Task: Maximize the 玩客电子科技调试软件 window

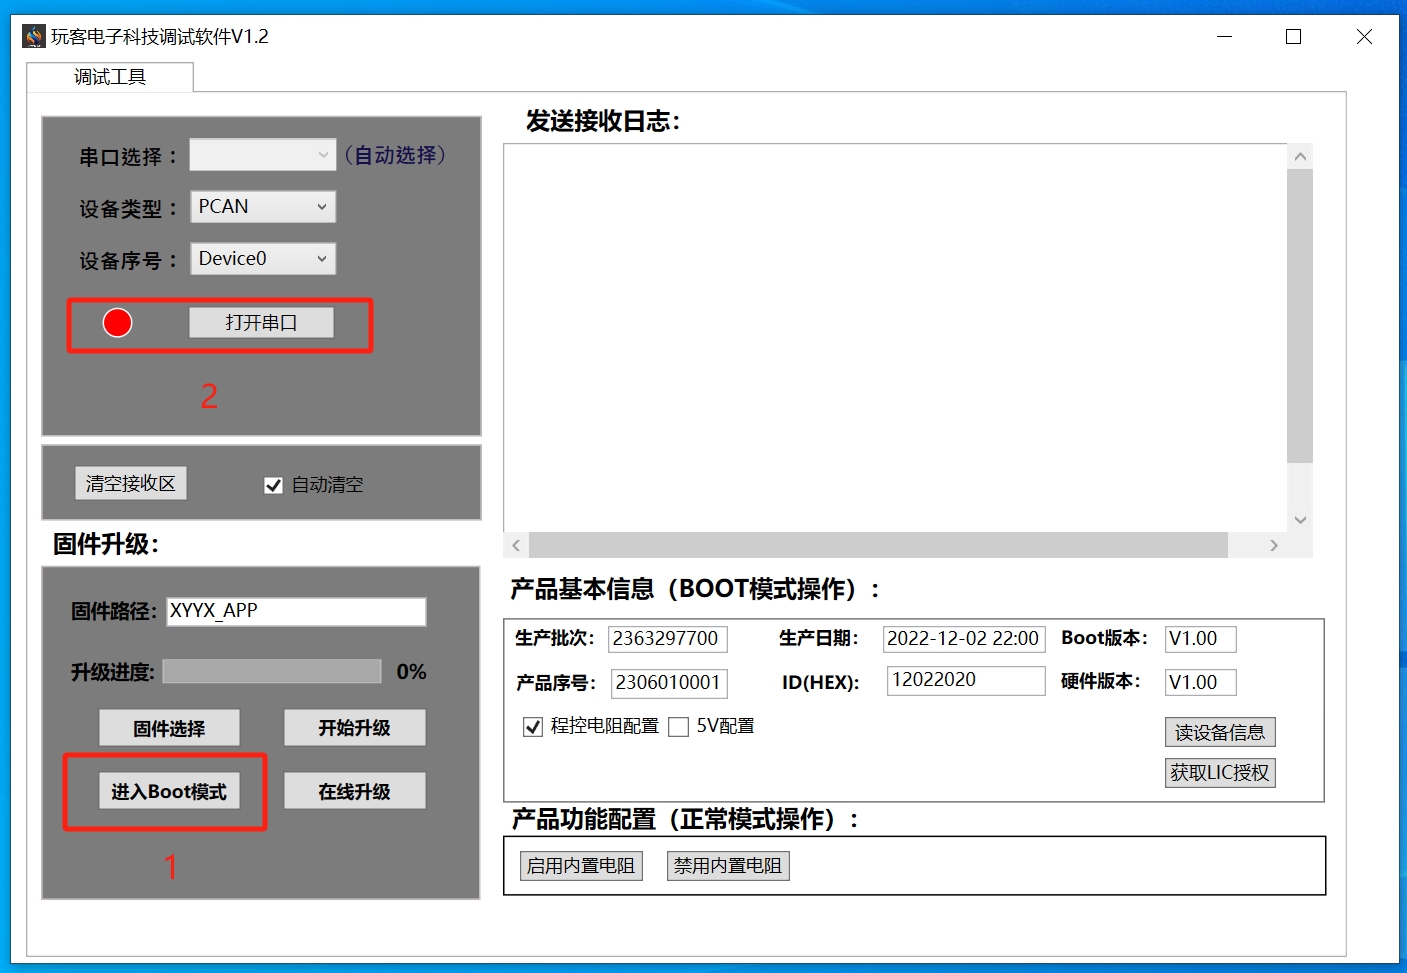Action: [1293, 37]
